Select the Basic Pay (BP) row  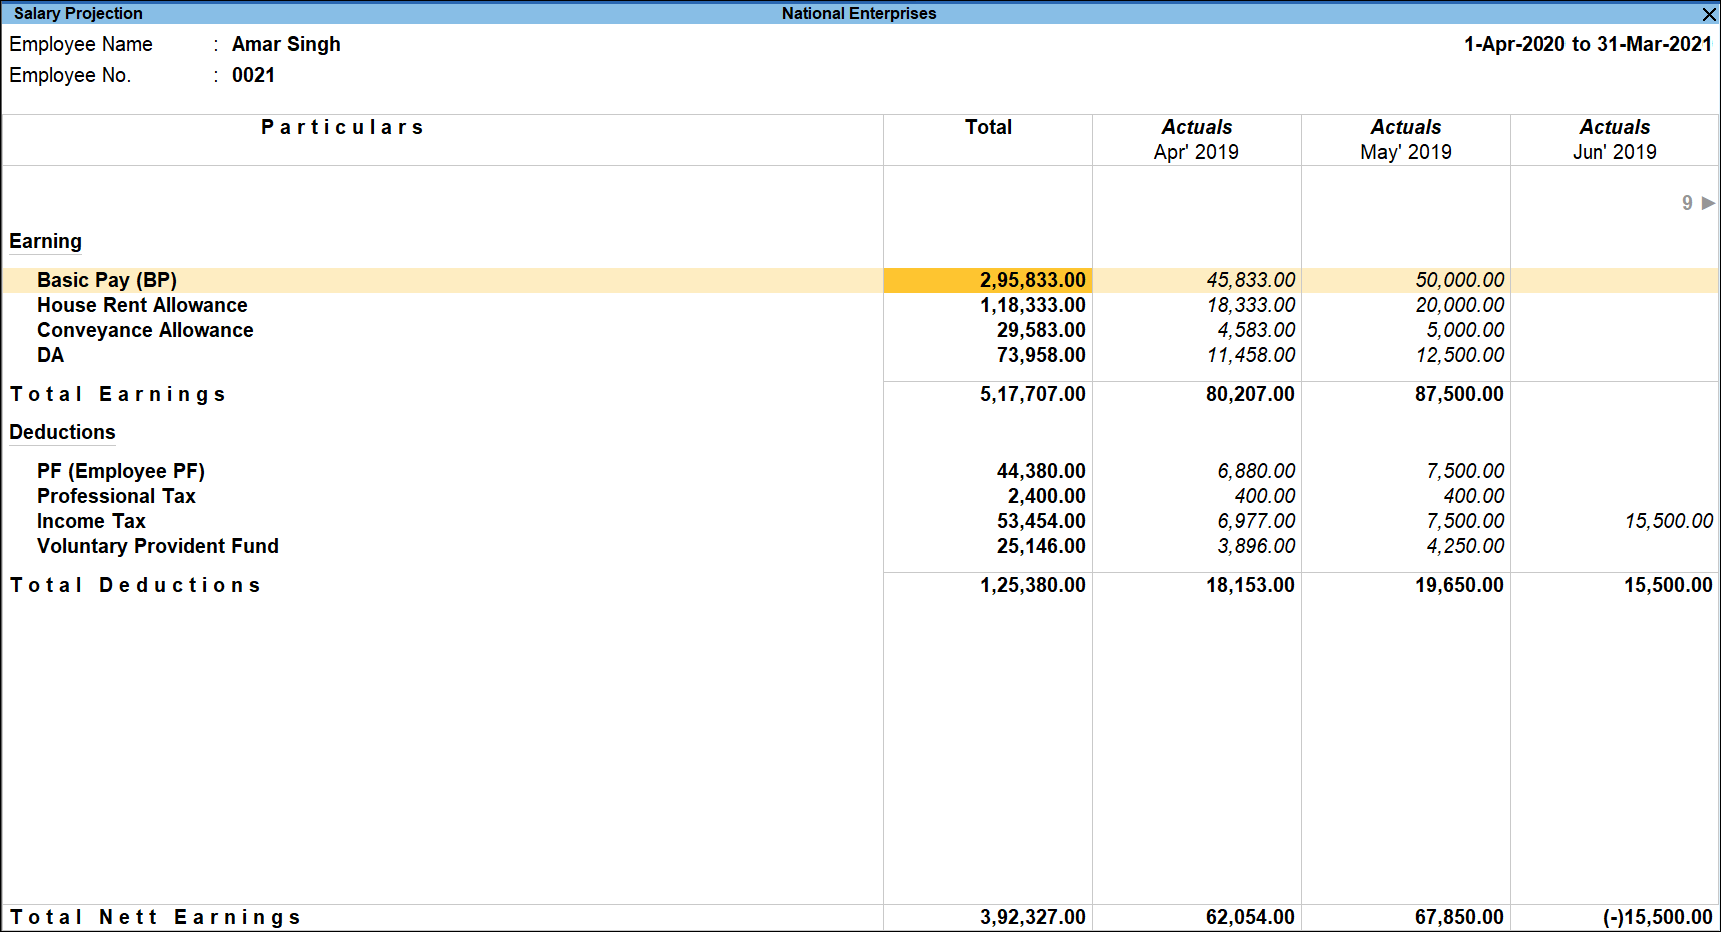tap(107, 280)
